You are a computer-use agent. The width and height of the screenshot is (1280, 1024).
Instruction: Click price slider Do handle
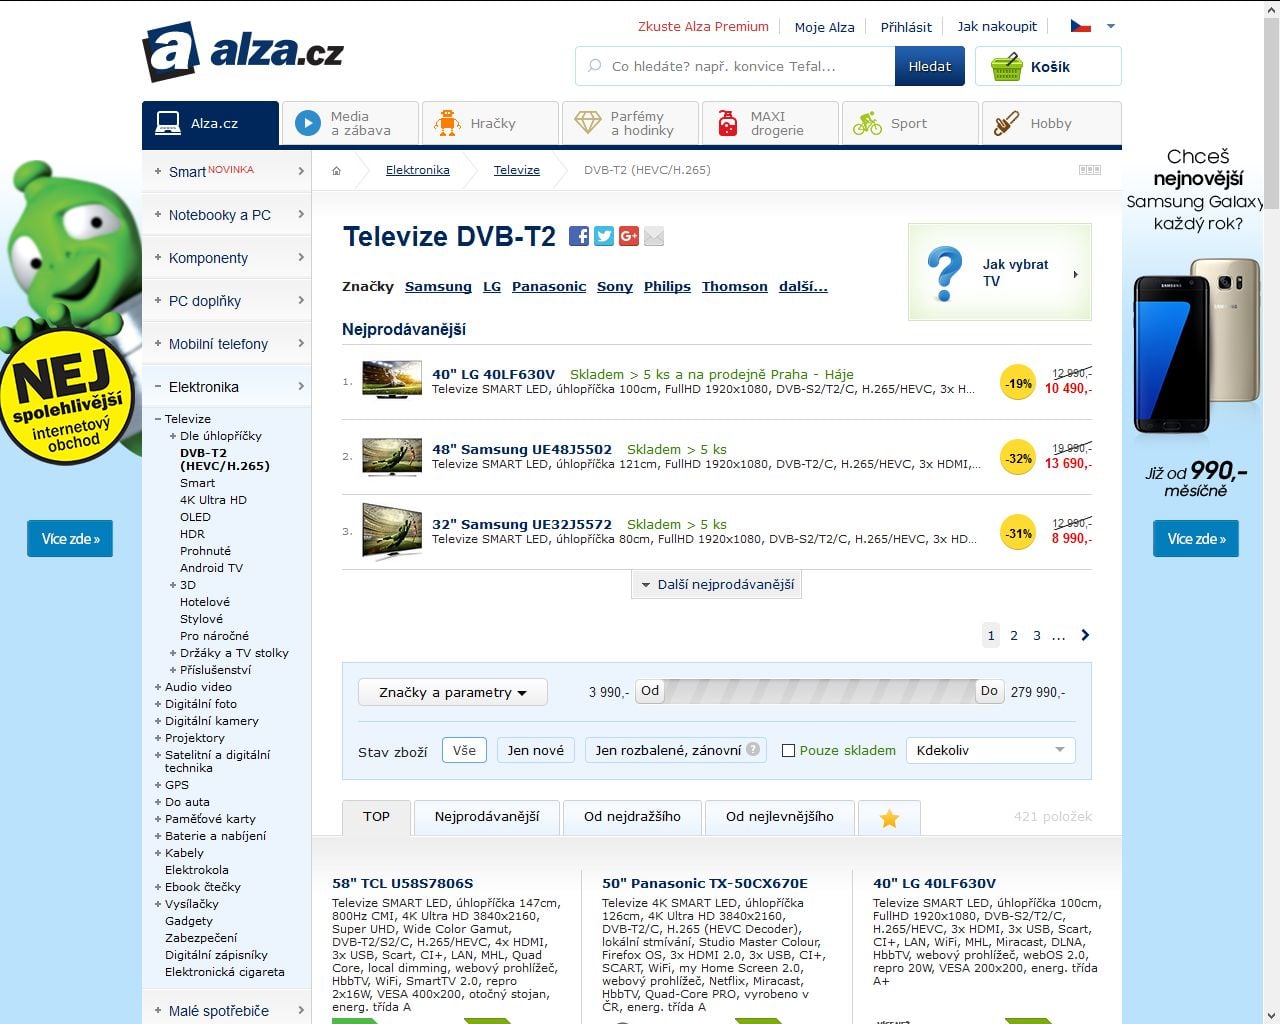coord(989,691)
